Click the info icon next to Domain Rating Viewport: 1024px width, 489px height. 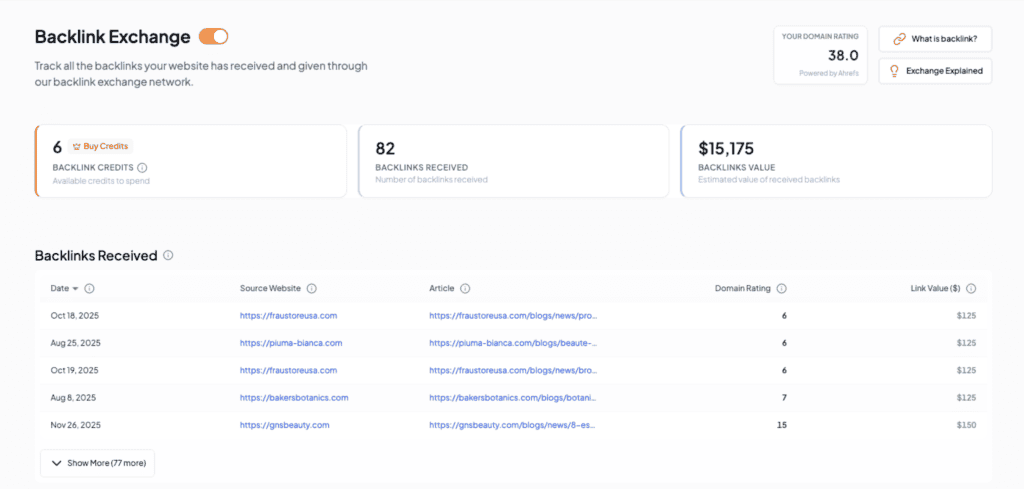point(781,288)
